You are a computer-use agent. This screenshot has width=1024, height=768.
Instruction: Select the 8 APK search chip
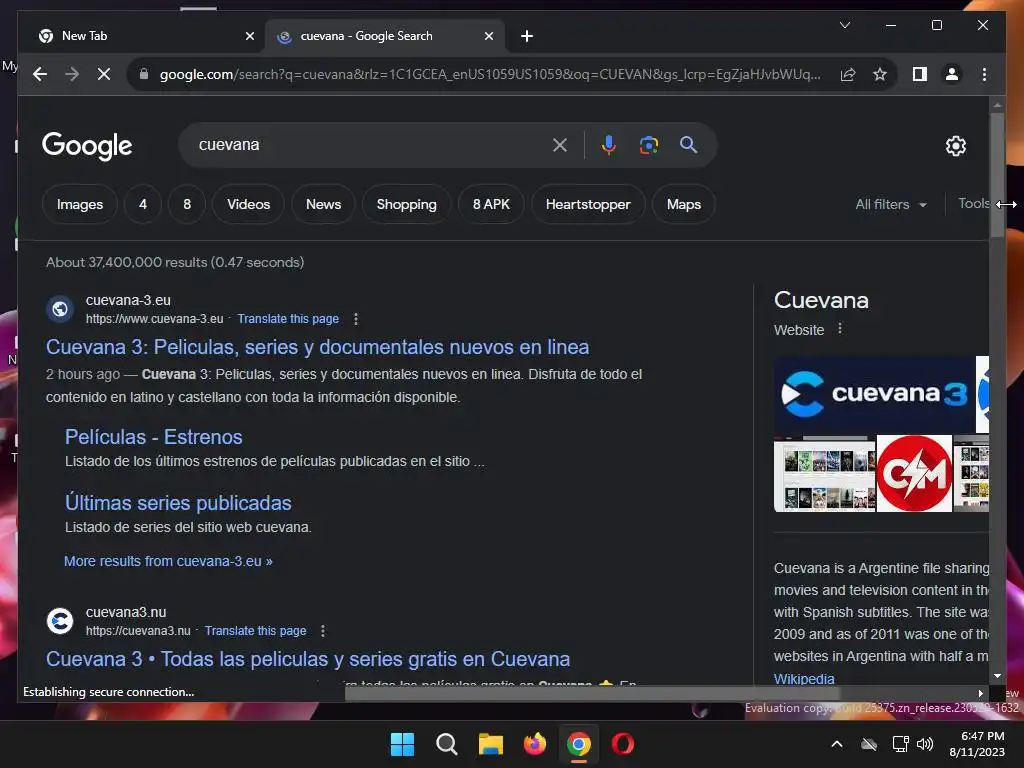click(491, 204)
